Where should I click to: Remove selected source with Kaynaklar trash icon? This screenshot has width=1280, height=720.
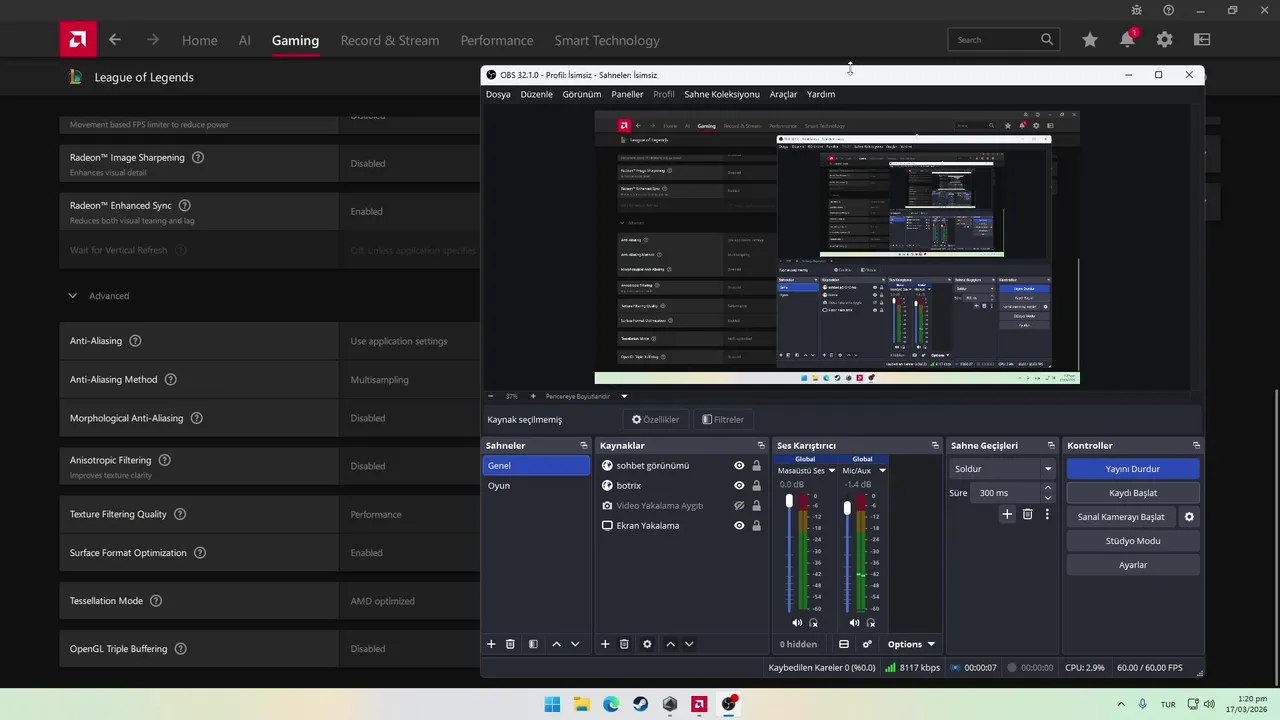[x=624, y=644]
